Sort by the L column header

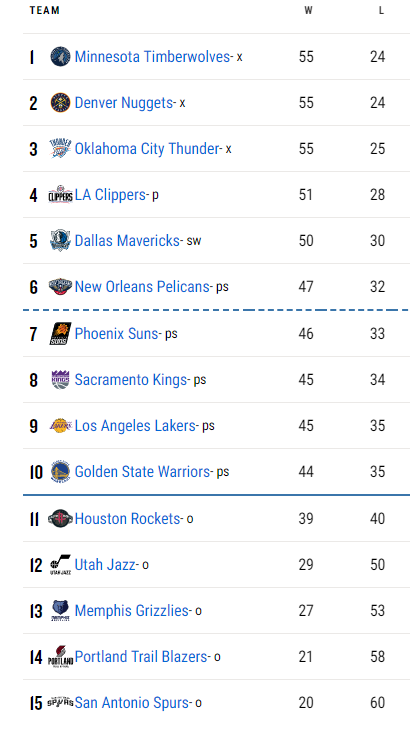point(381,10)
